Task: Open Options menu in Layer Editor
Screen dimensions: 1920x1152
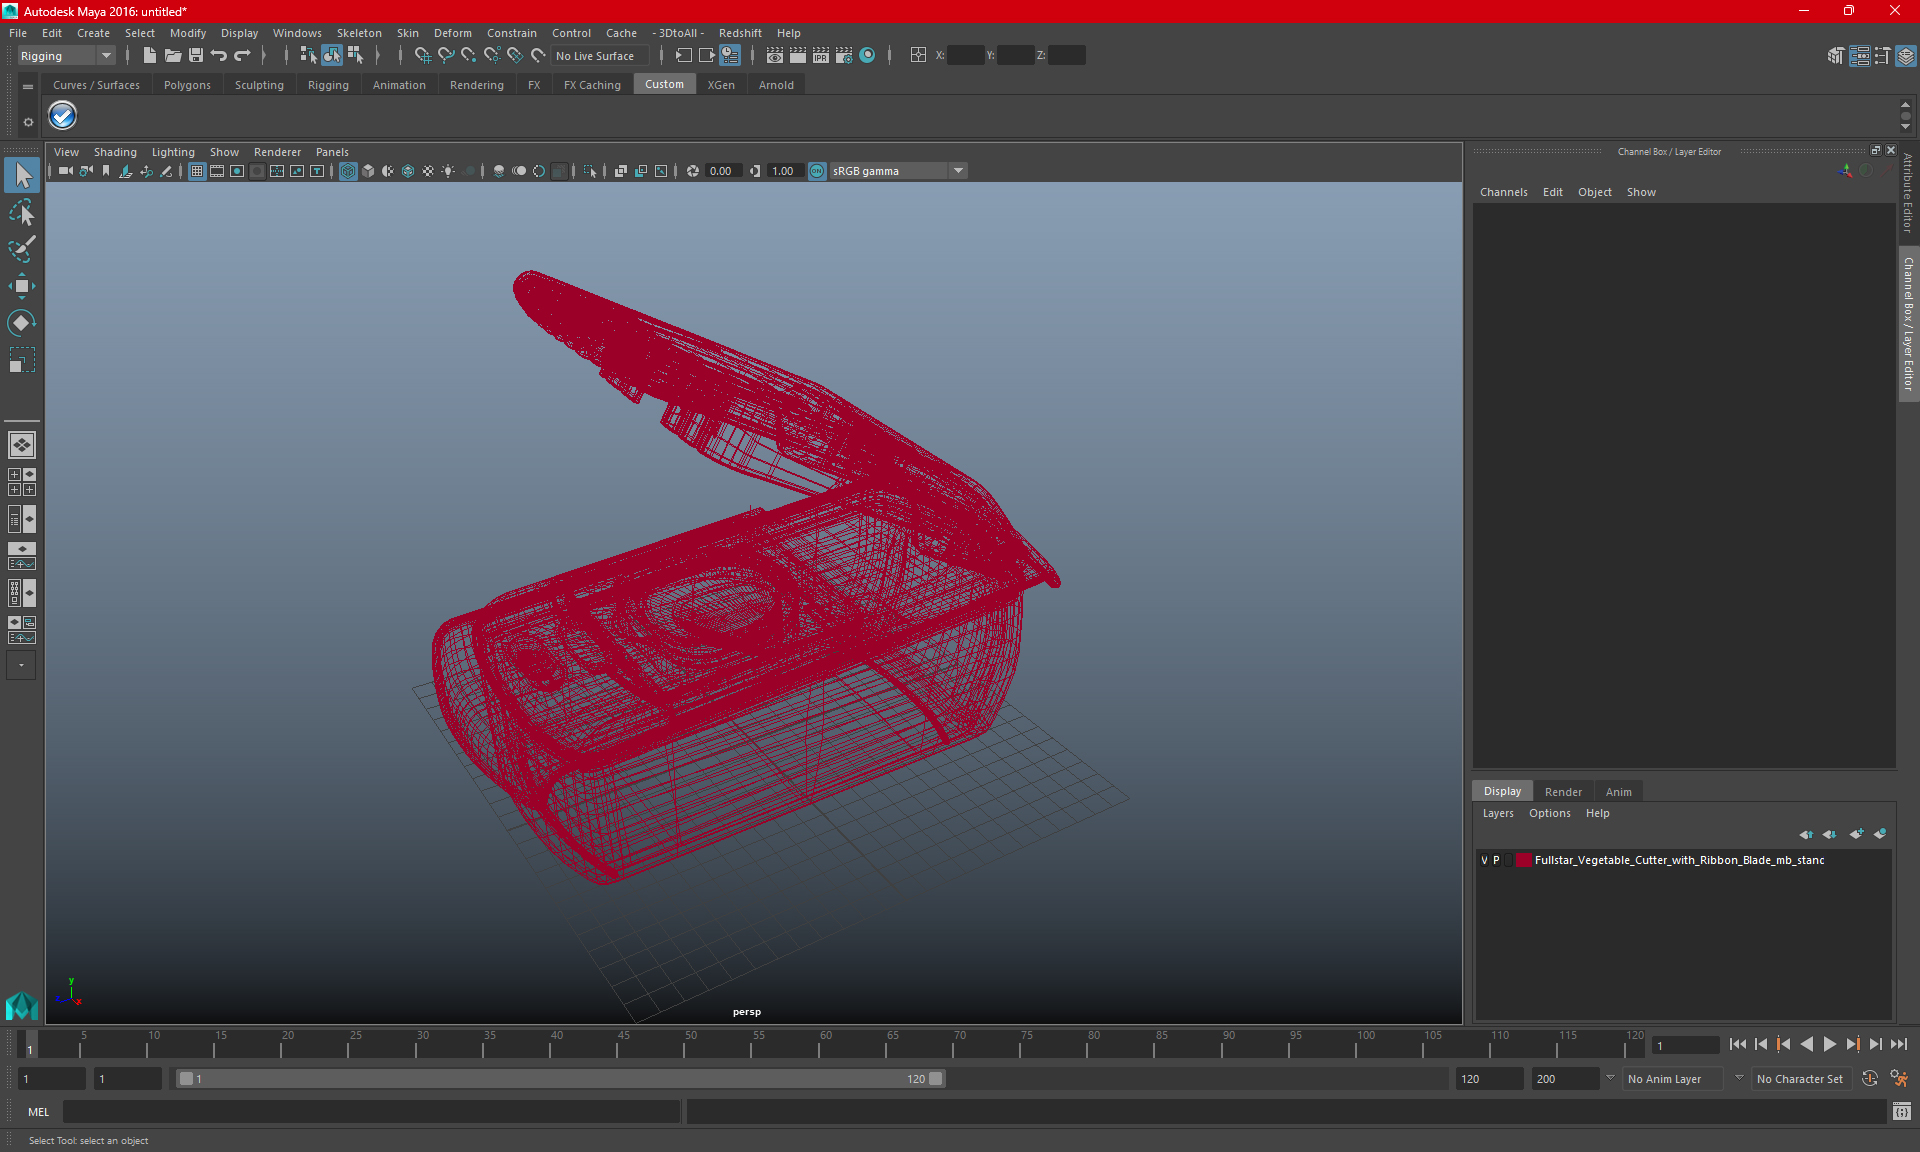Action: point(1549,813)
